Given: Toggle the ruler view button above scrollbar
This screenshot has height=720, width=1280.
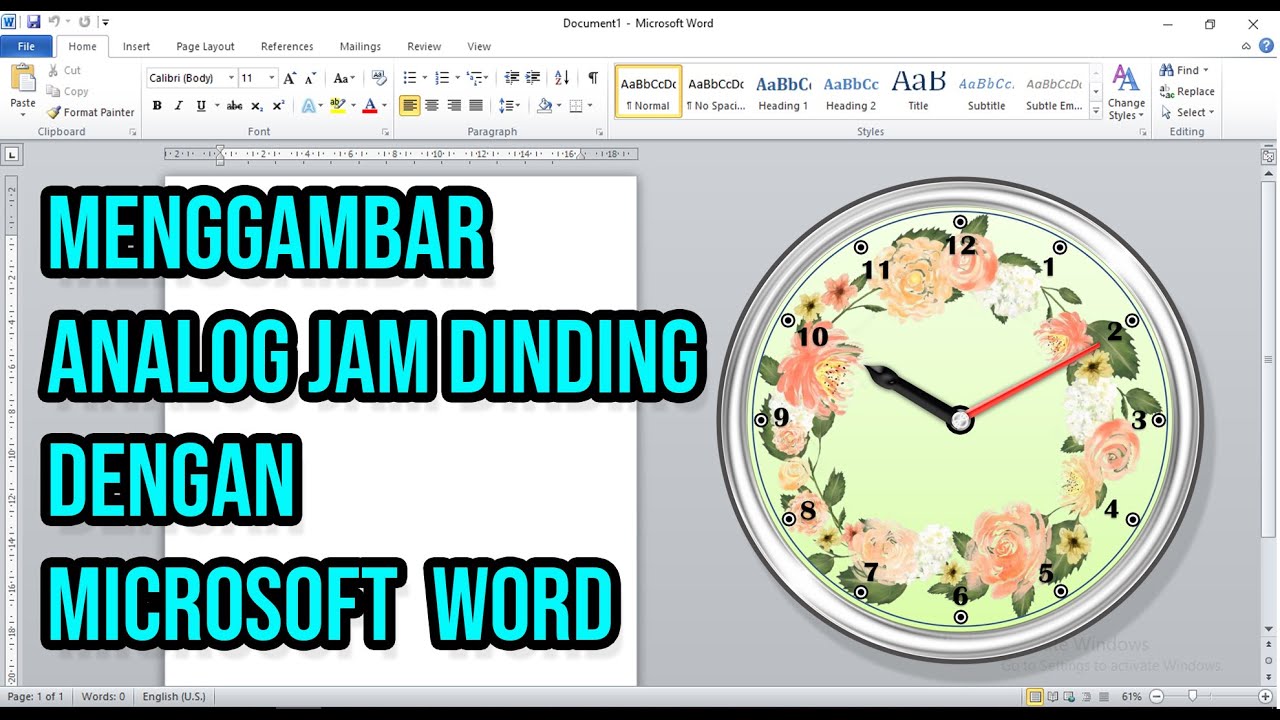Looking at the screenshot, I should tap(1269, 156).
